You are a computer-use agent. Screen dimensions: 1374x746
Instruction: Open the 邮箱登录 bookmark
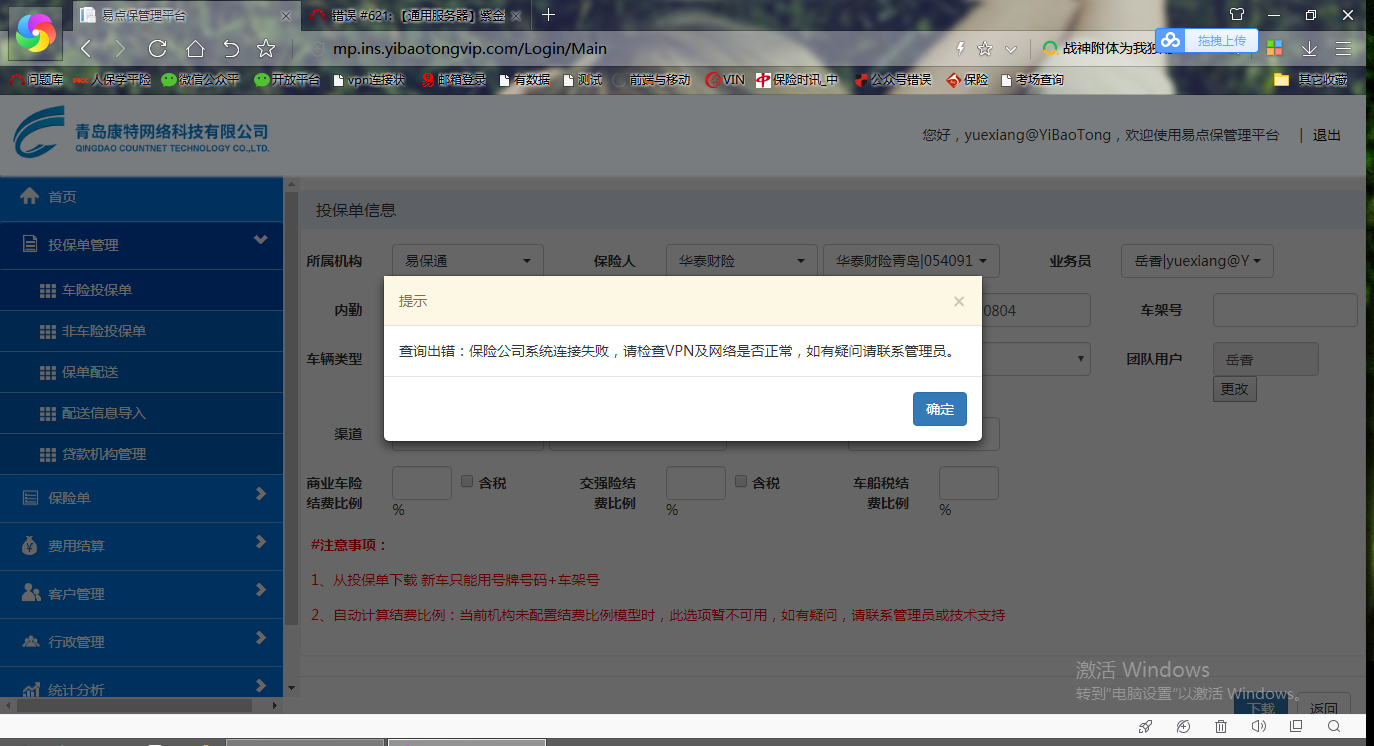pyautogui.click(x=455, y=80)
